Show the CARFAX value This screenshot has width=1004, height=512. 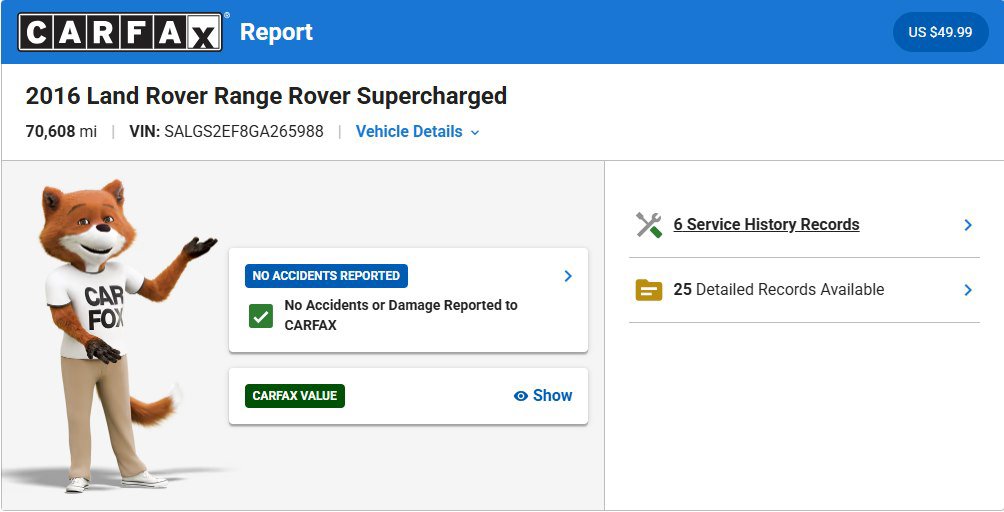[x=543, y=396]
